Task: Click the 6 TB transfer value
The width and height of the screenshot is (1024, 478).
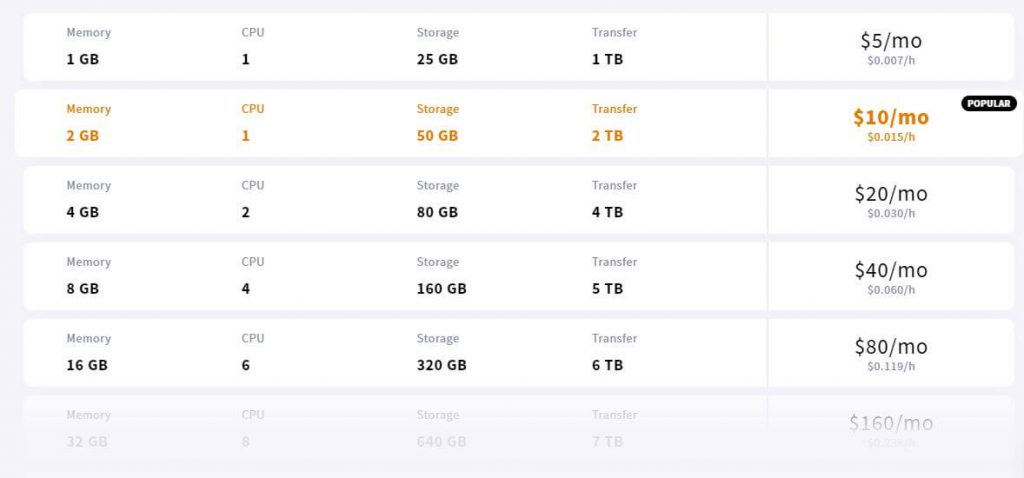Action: tap(607, 365)
